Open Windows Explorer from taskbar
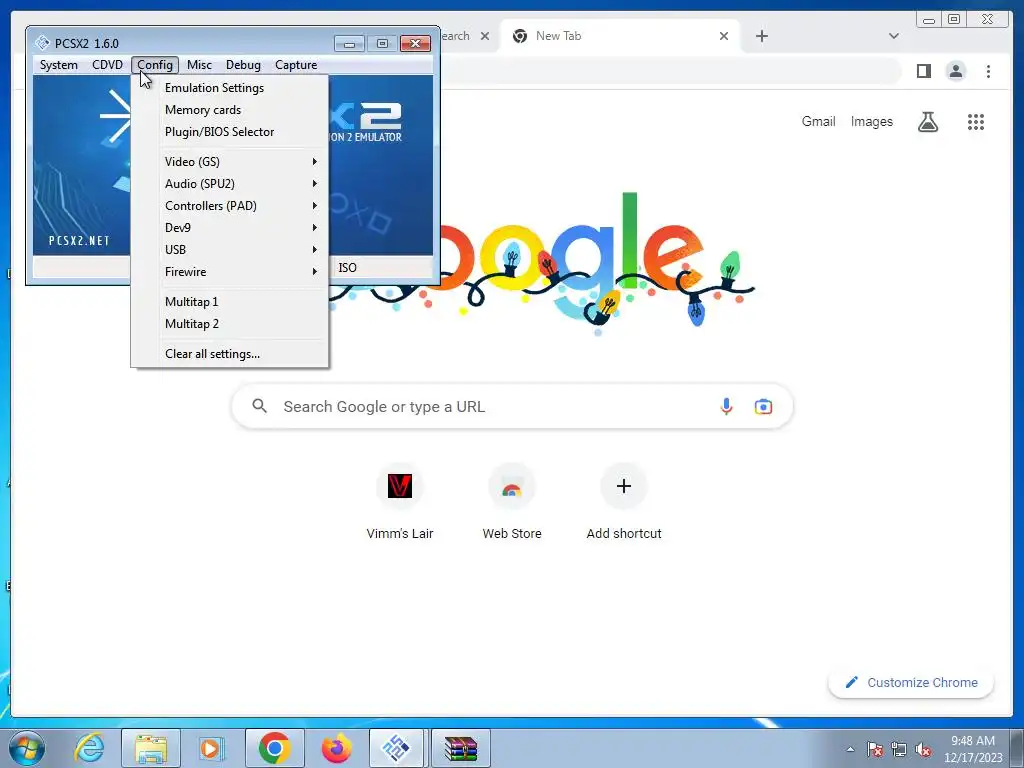Viewport: 1024px width, 768px height. 151,748
